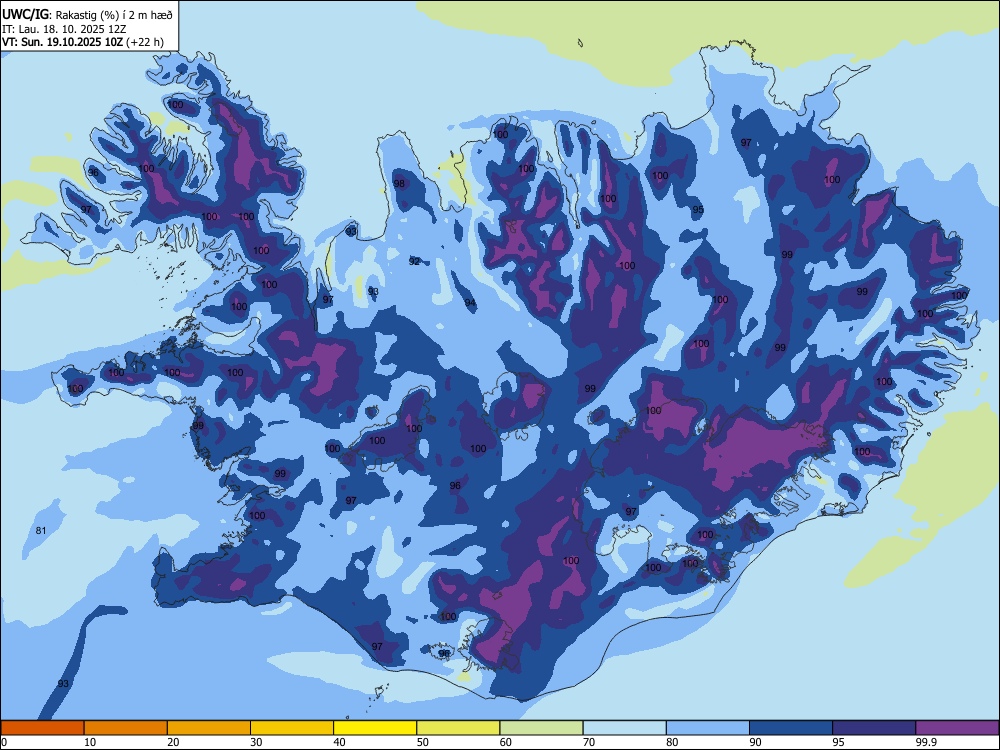Click the legend tick label '30'
This screenshot has width=1000, height=750.
click(x=256, y=742)
